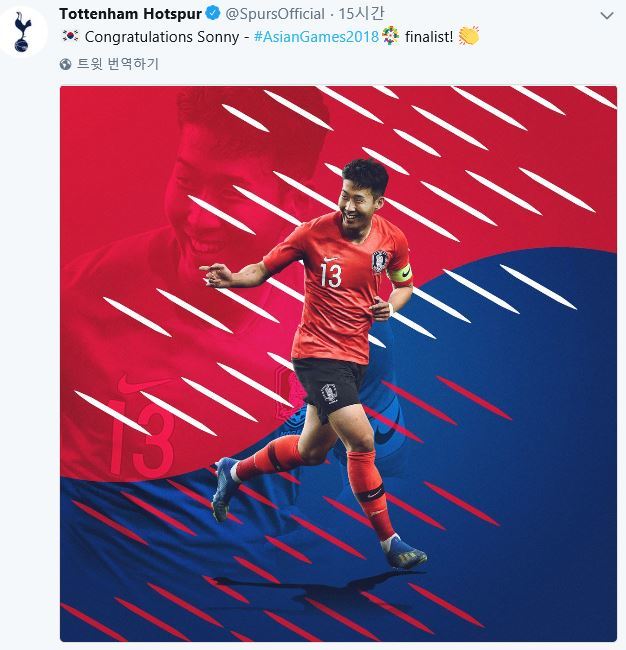Image resolution: width=626 pixels, height=650 pixels.
Task: Click the tweet text Congratulations Sonny
Action: (x=162, y=37)
